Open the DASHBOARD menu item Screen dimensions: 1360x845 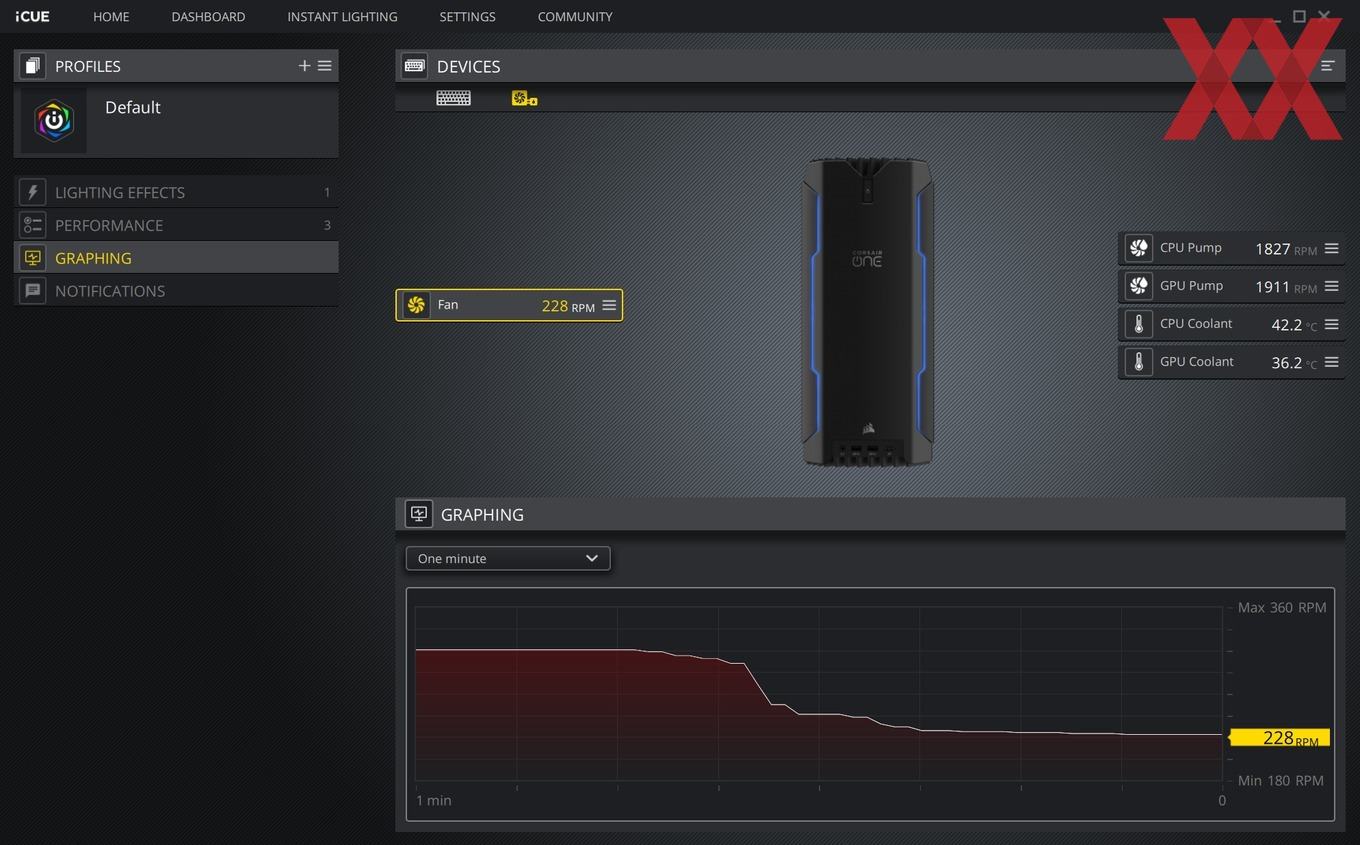click(208, 17)
